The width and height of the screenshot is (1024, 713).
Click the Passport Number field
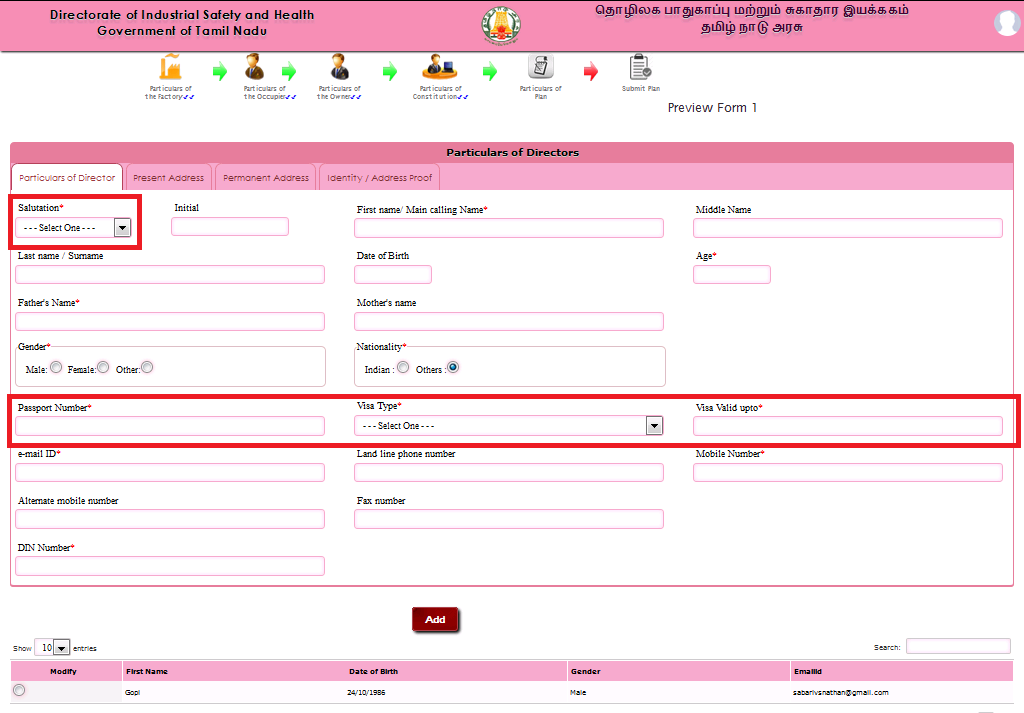(x=170, y=426)
